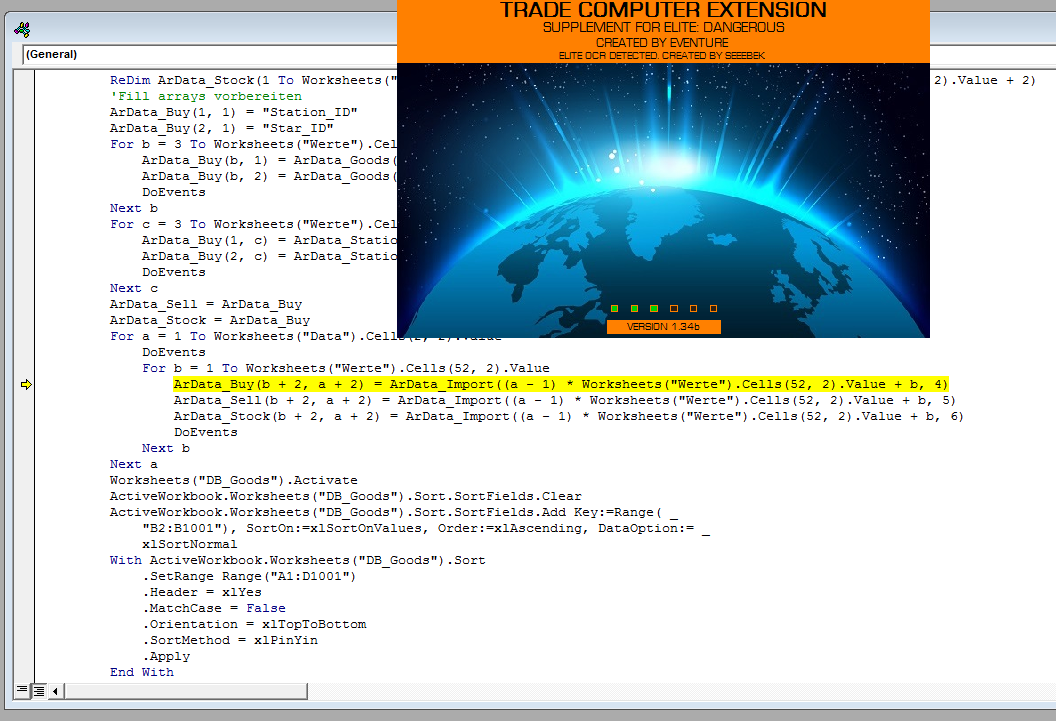Switch to Full Module View

click(x=39, y=690)
